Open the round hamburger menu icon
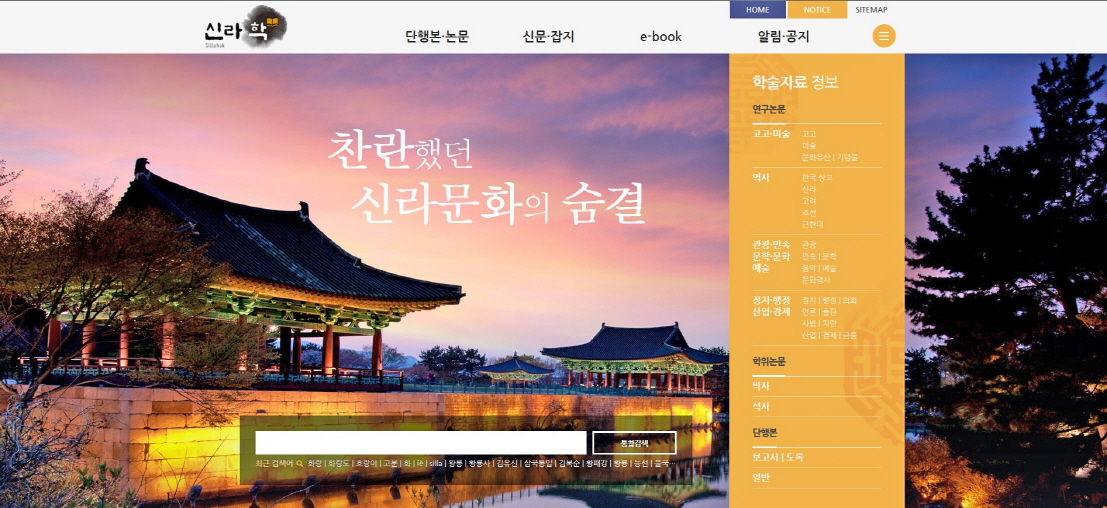 (884, 36)
